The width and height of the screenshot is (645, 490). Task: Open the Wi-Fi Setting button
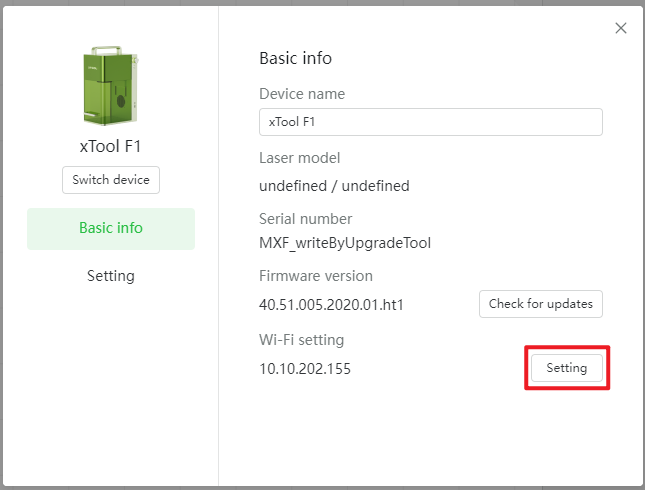coord(566,368)
